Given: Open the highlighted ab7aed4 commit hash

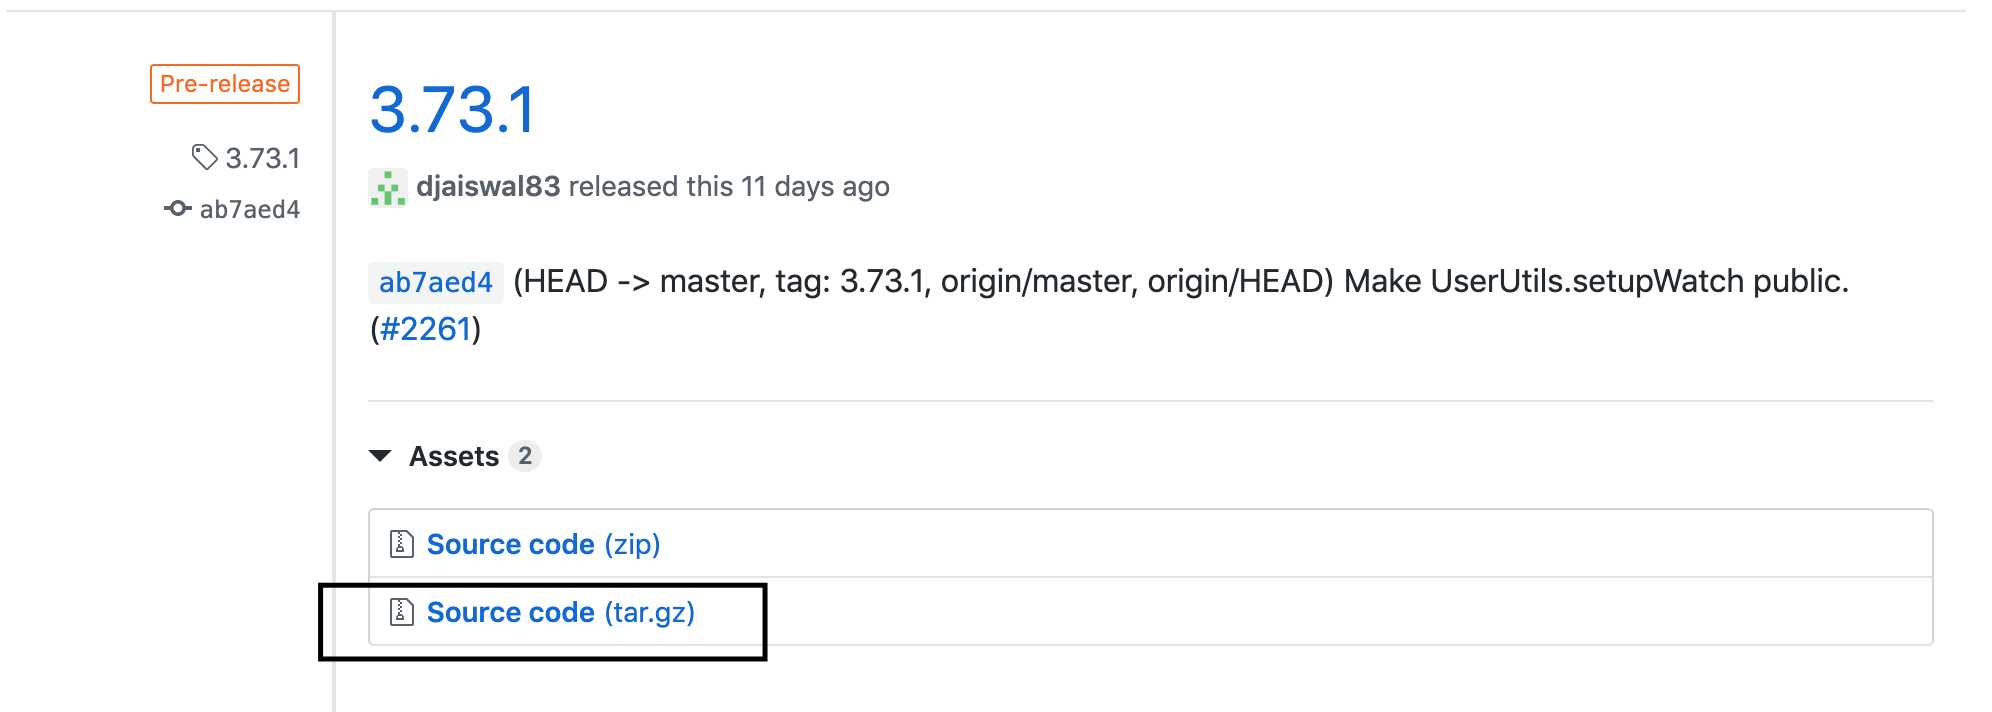Looking at the screenshot, I should pos(436,282).
